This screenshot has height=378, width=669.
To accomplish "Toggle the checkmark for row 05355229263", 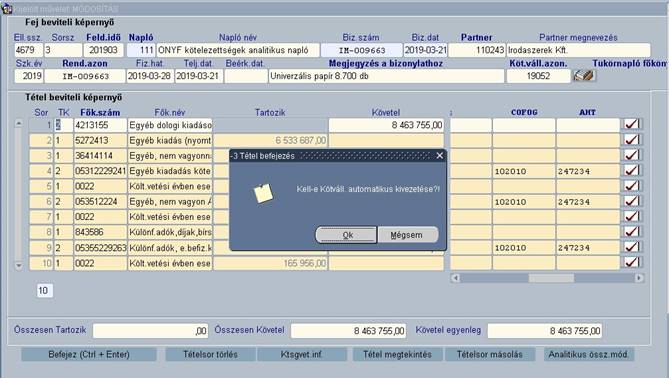I will pos(631,247).
